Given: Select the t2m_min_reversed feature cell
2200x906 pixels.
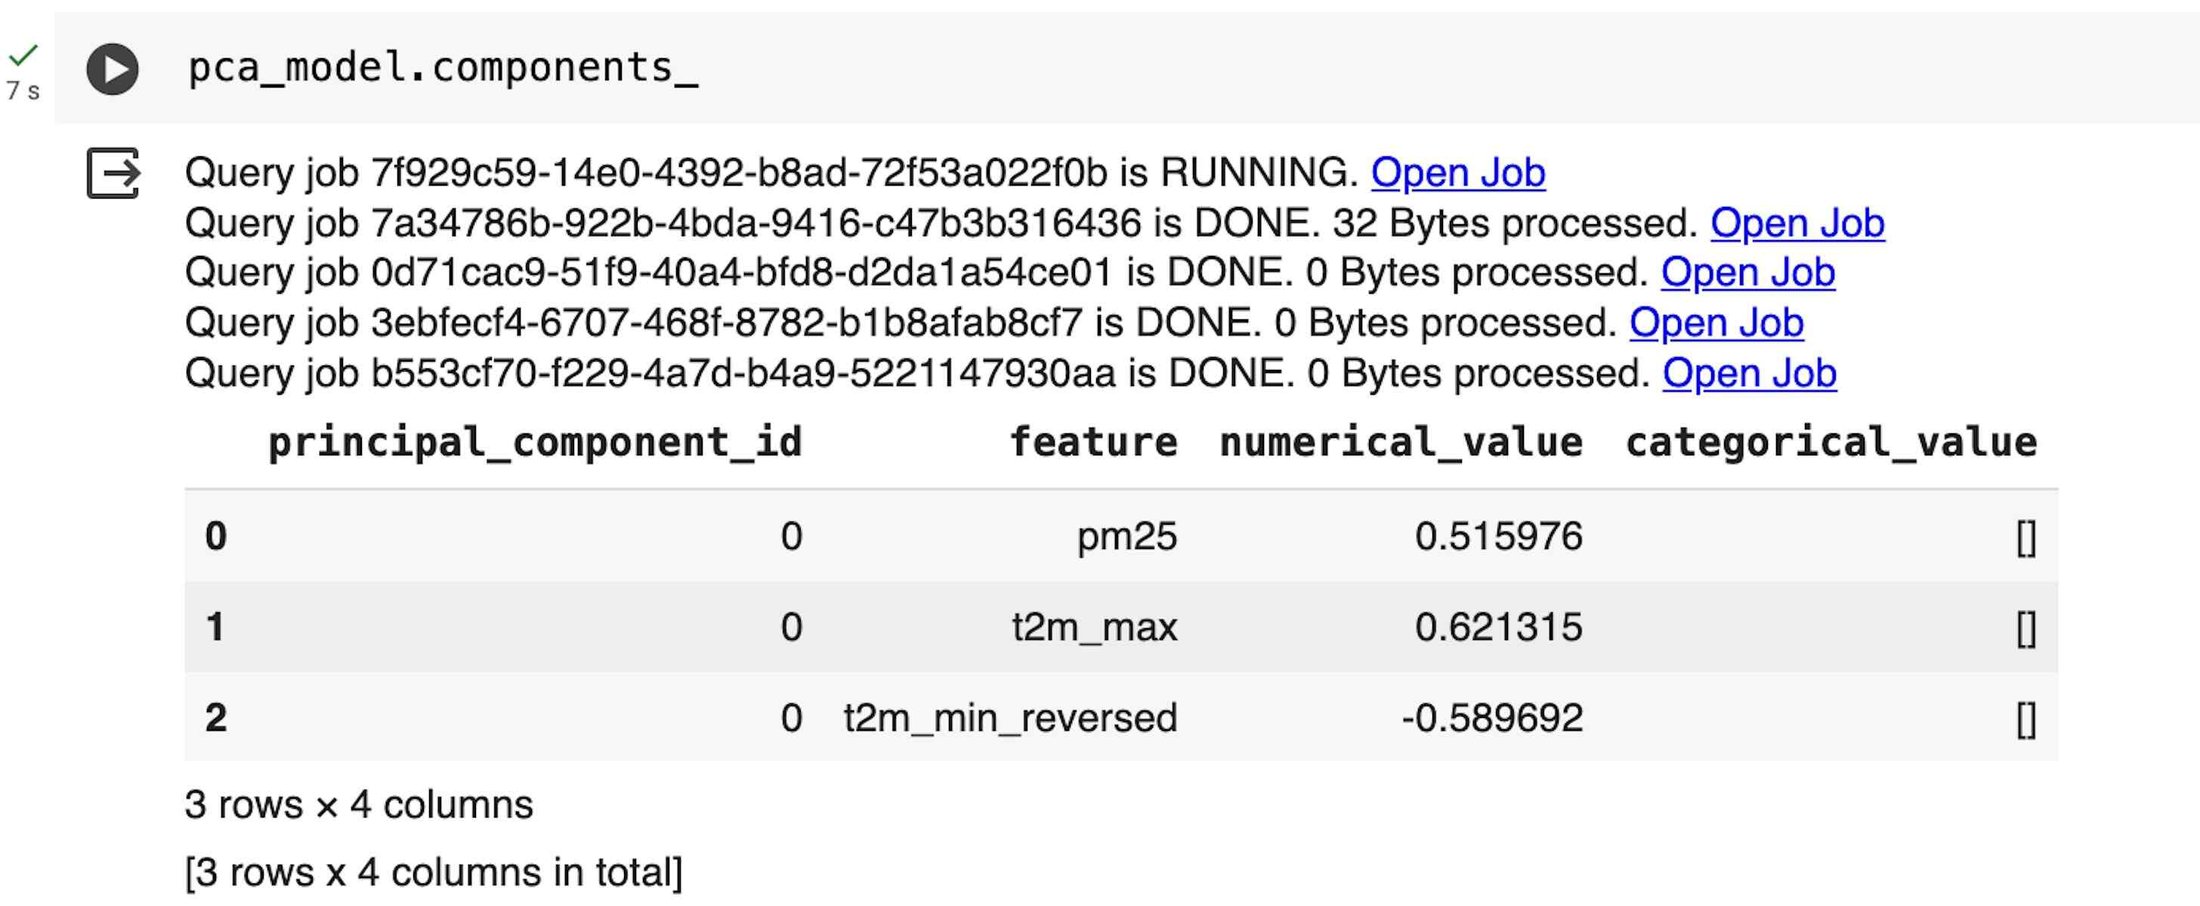Looking at the screenshot, I should click(x=1010, y=718).
